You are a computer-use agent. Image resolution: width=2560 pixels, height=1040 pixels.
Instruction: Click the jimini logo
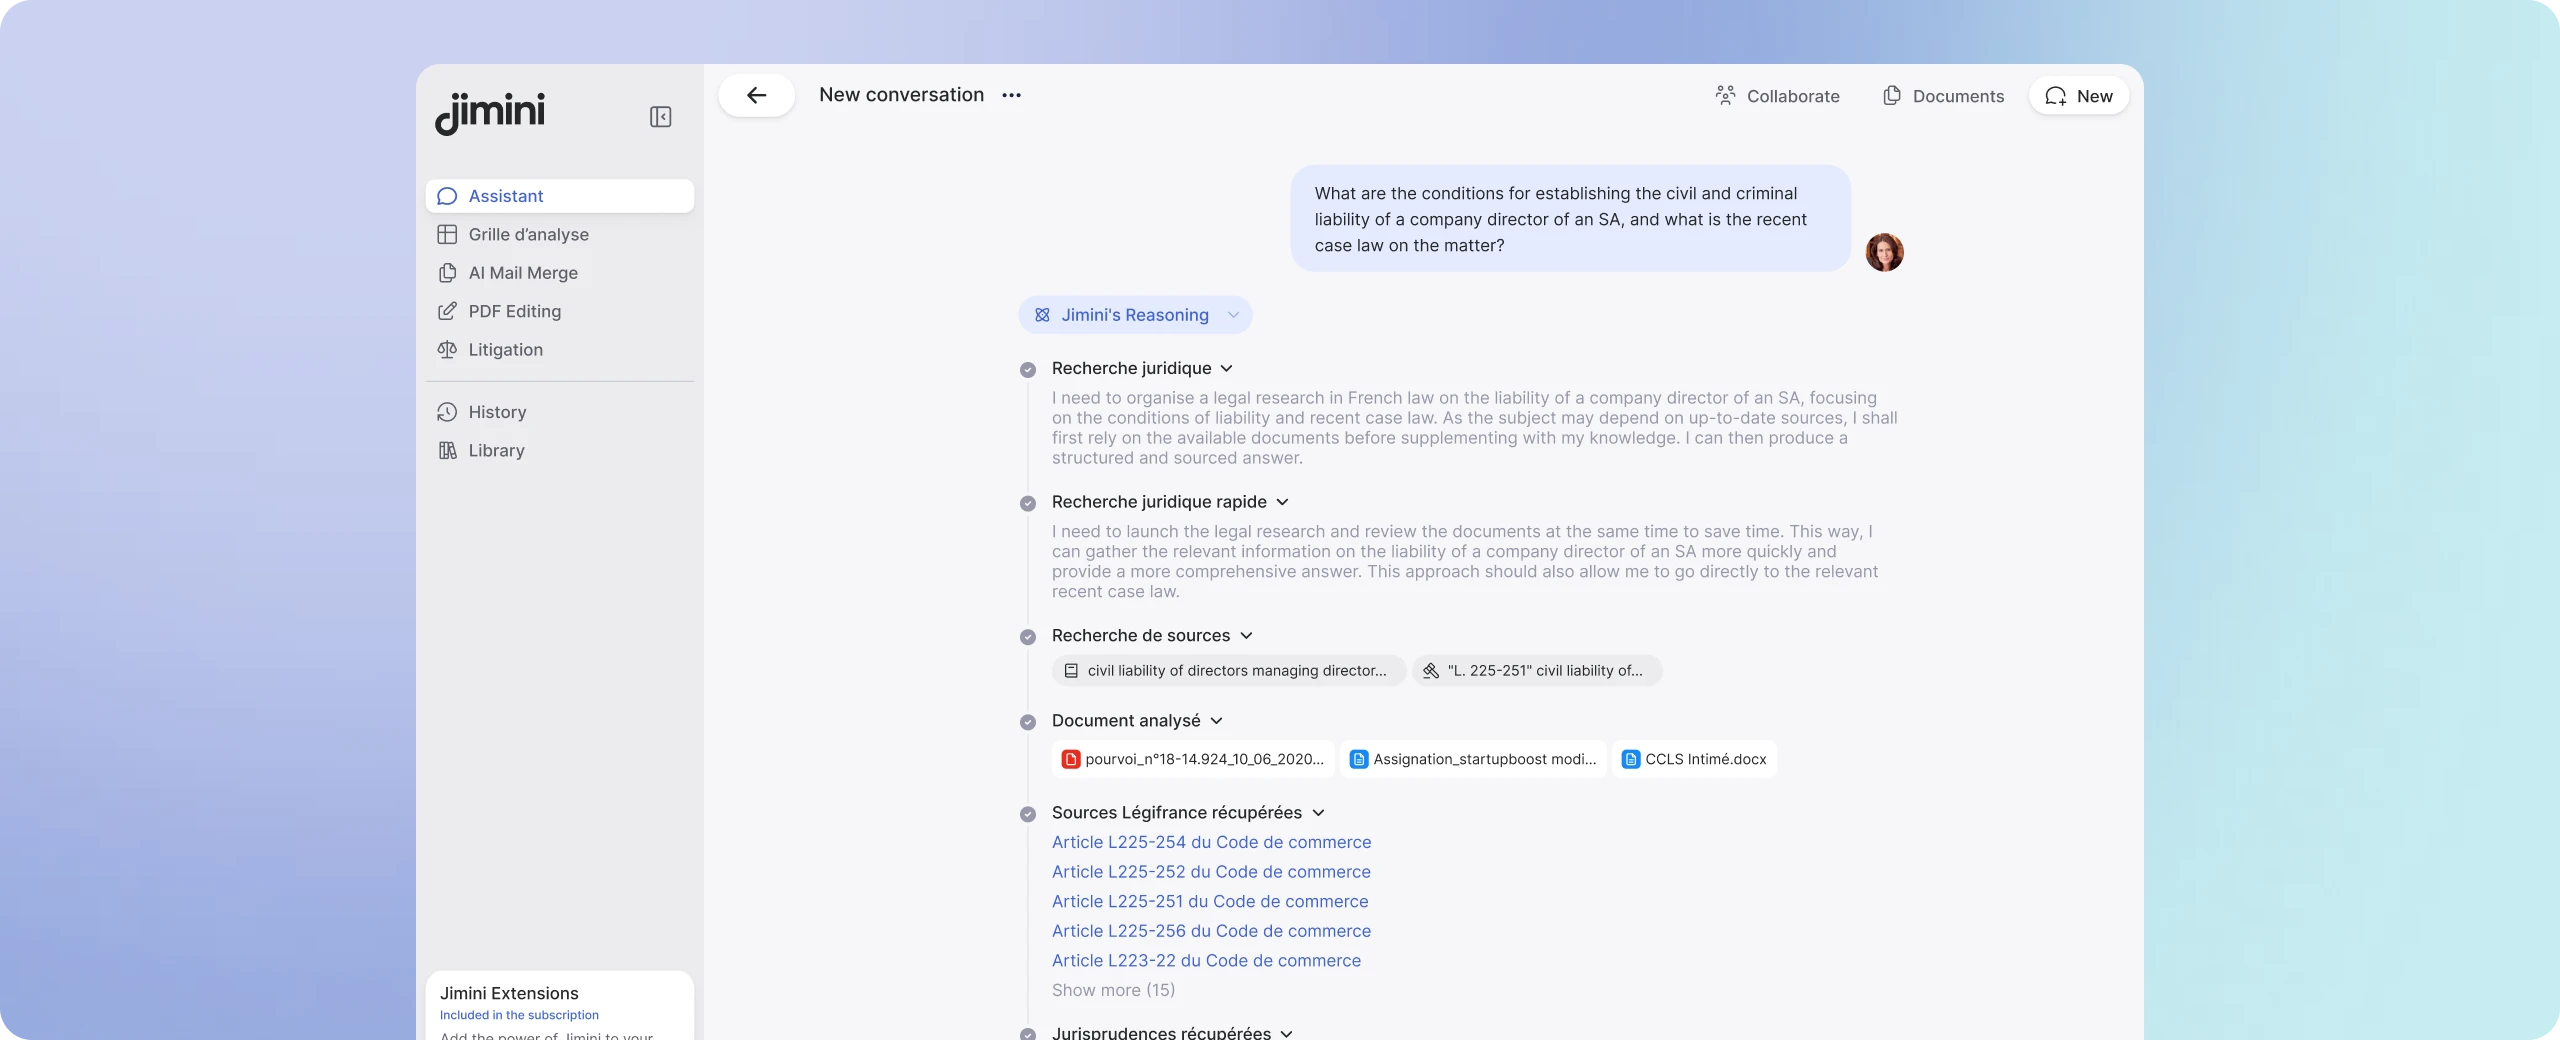click(x=490, y=113)
